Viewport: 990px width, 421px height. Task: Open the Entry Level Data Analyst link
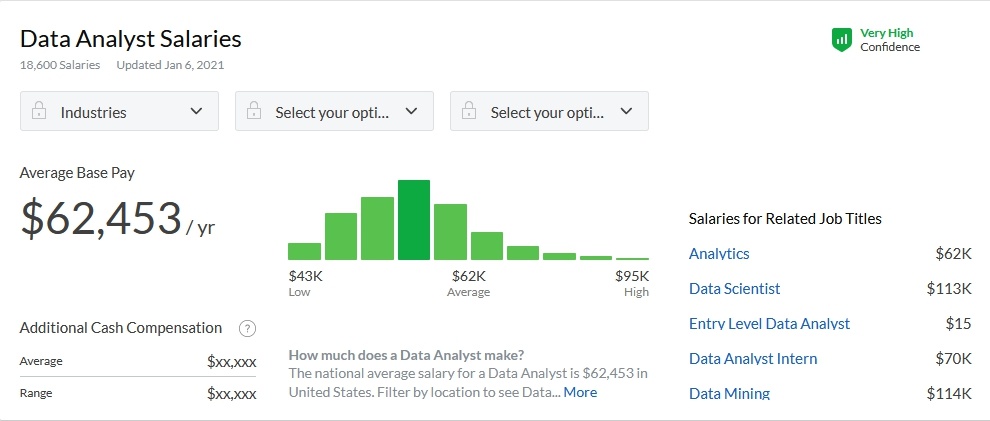769,324
